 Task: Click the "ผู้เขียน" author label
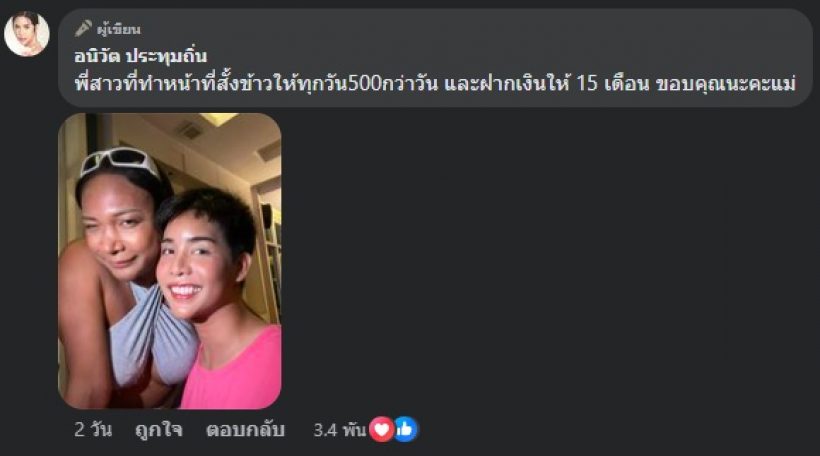point(119,29)
